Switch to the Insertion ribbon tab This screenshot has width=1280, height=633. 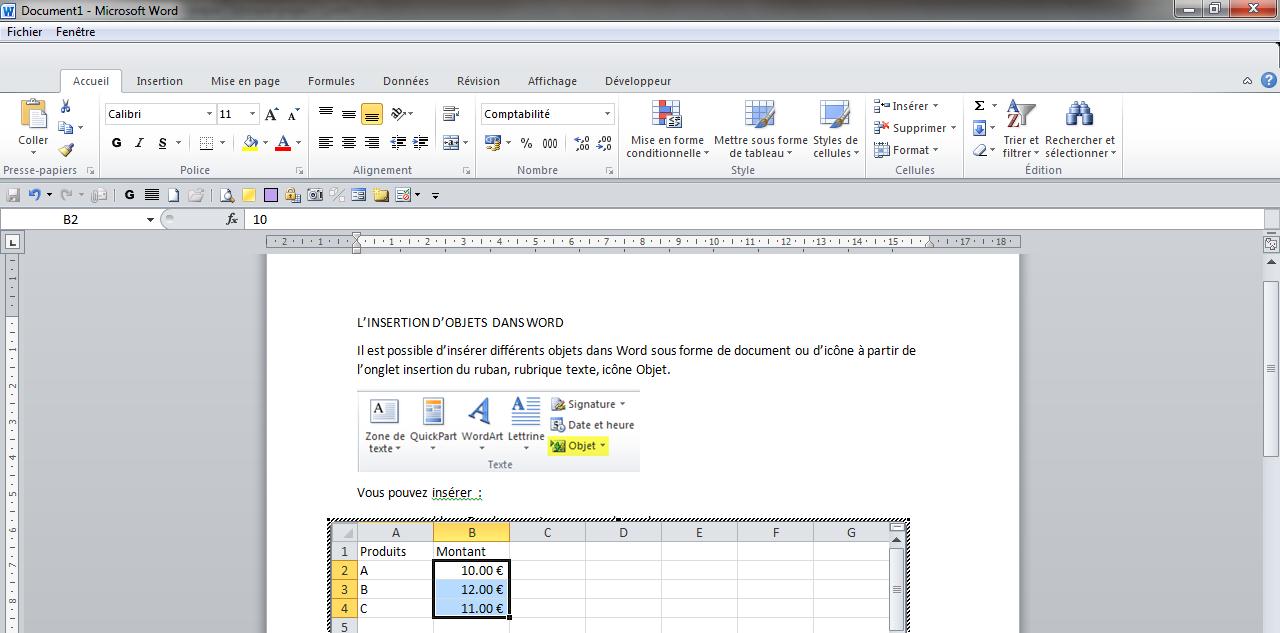coord(160,81)
